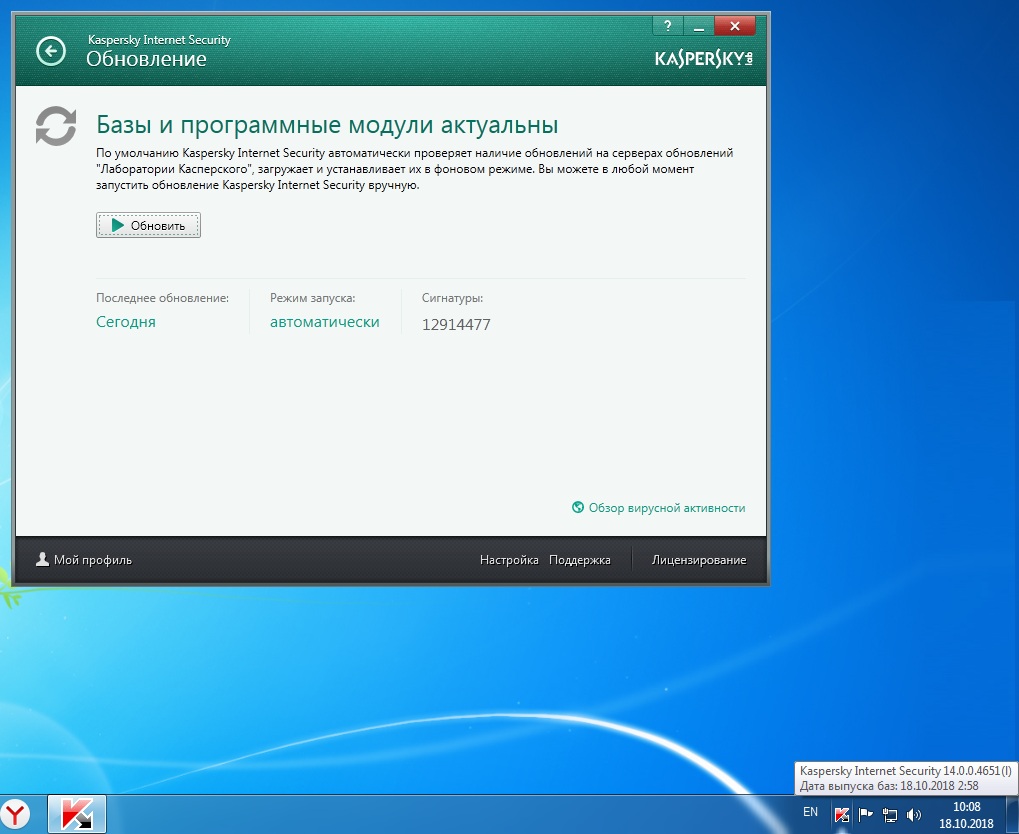The width and height of the screenshot is (1019, 834).
Task: Go back using the circled arrow icon
Action: tap(51, 51)
